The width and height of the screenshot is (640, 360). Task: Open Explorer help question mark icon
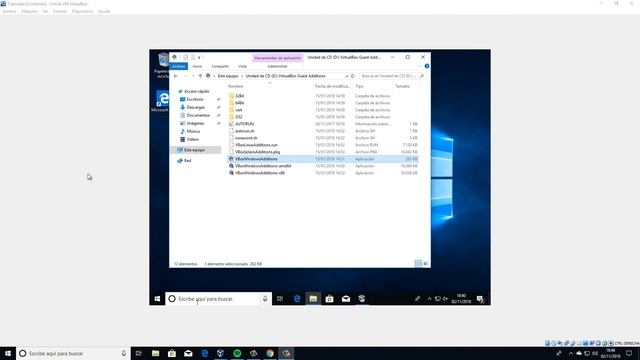(427, 66)
